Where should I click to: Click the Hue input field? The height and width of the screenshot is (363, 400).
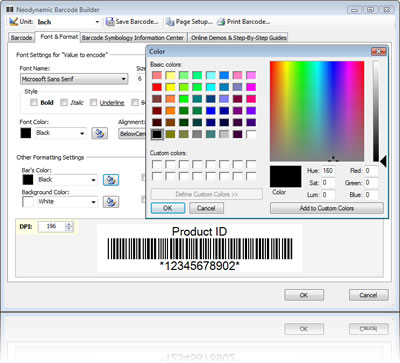[x=329, y=171]
